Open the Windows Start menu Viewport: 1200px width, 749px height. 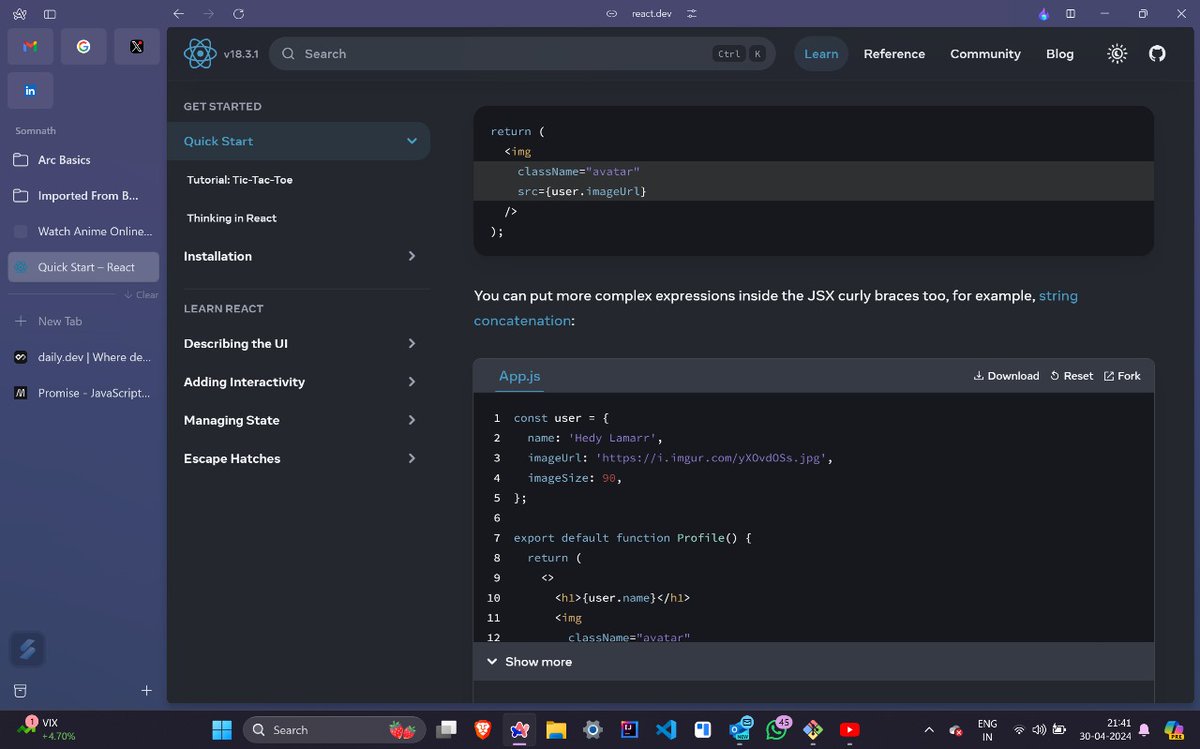click(x=221, y=730)
